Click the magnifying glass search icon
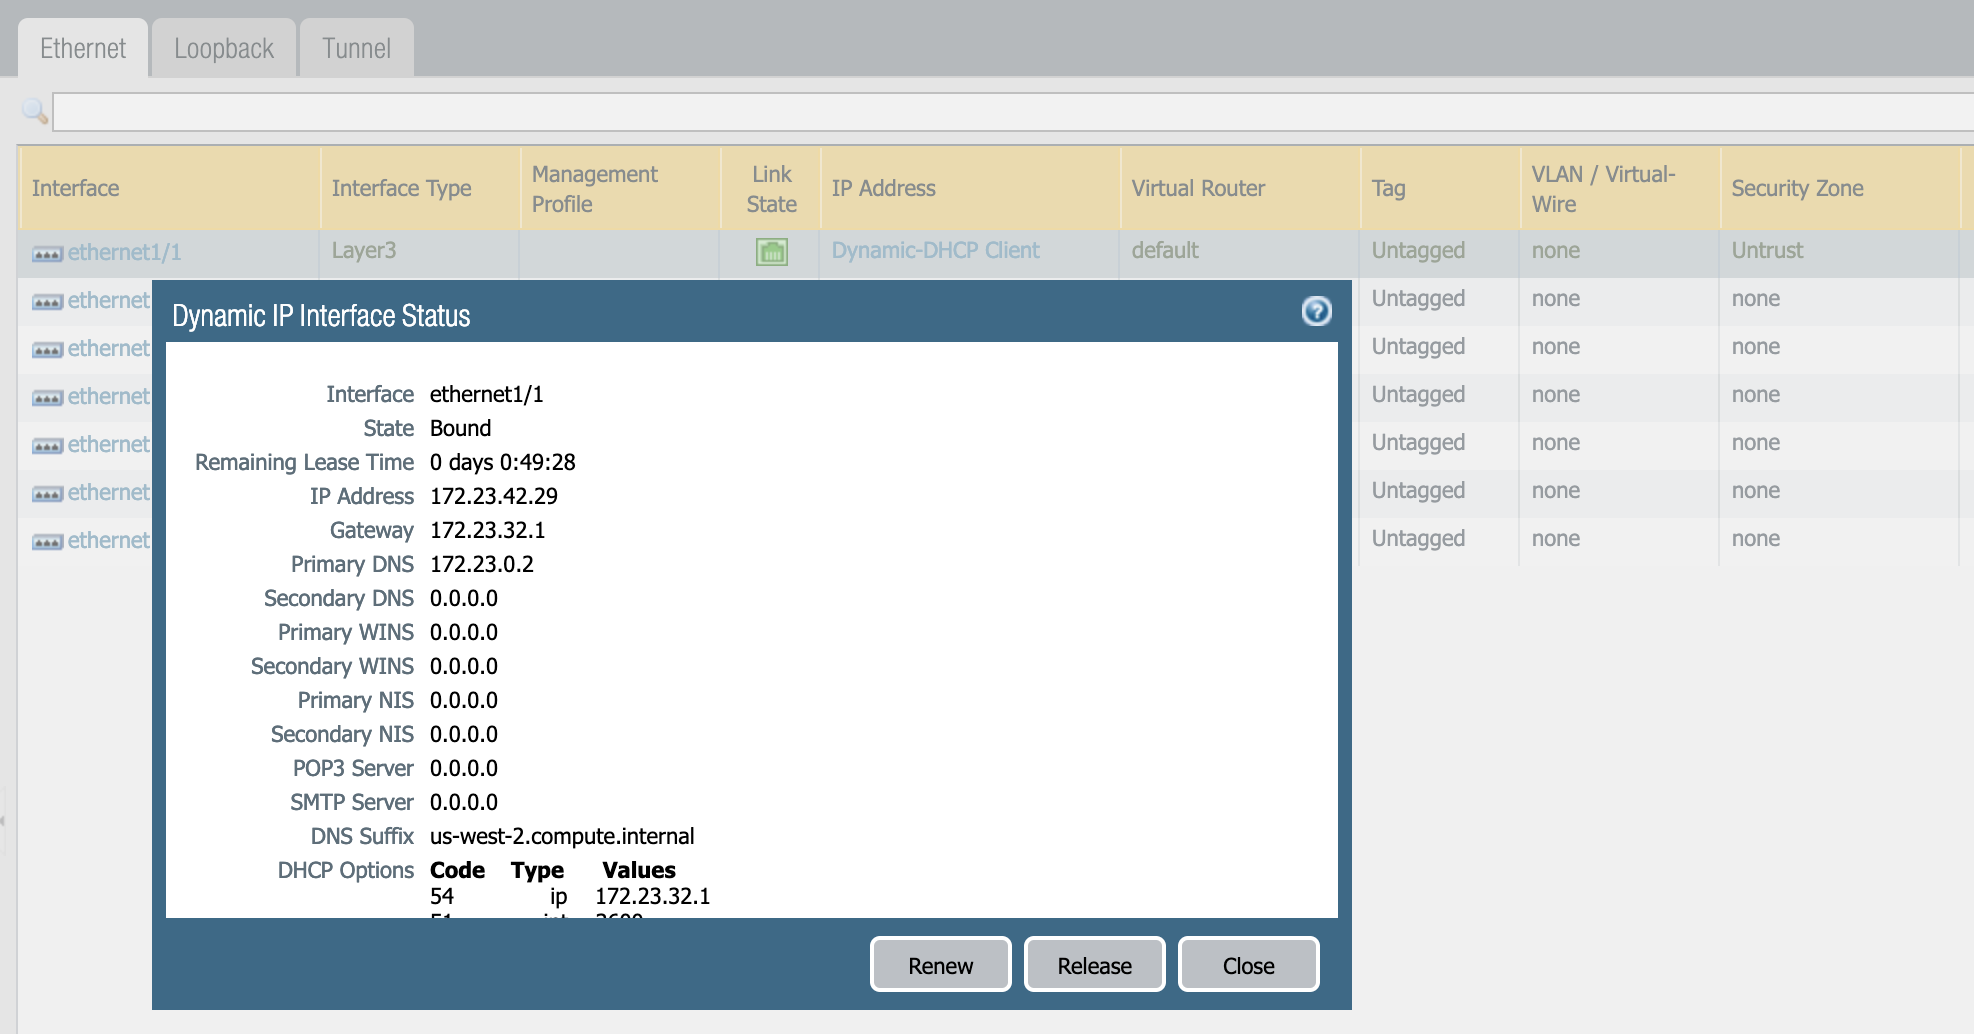 35,111
